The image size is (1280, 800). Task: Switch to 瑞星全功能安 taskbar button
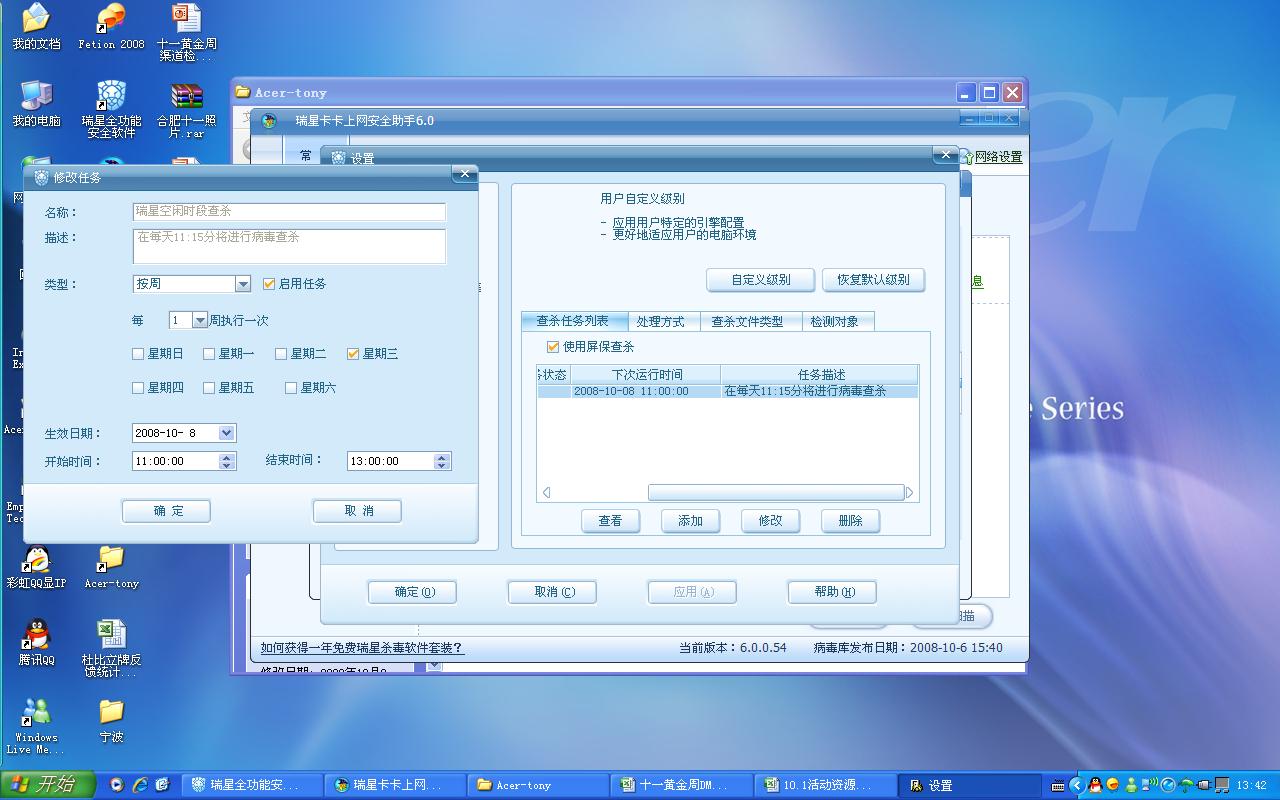[x=253, y=785]
